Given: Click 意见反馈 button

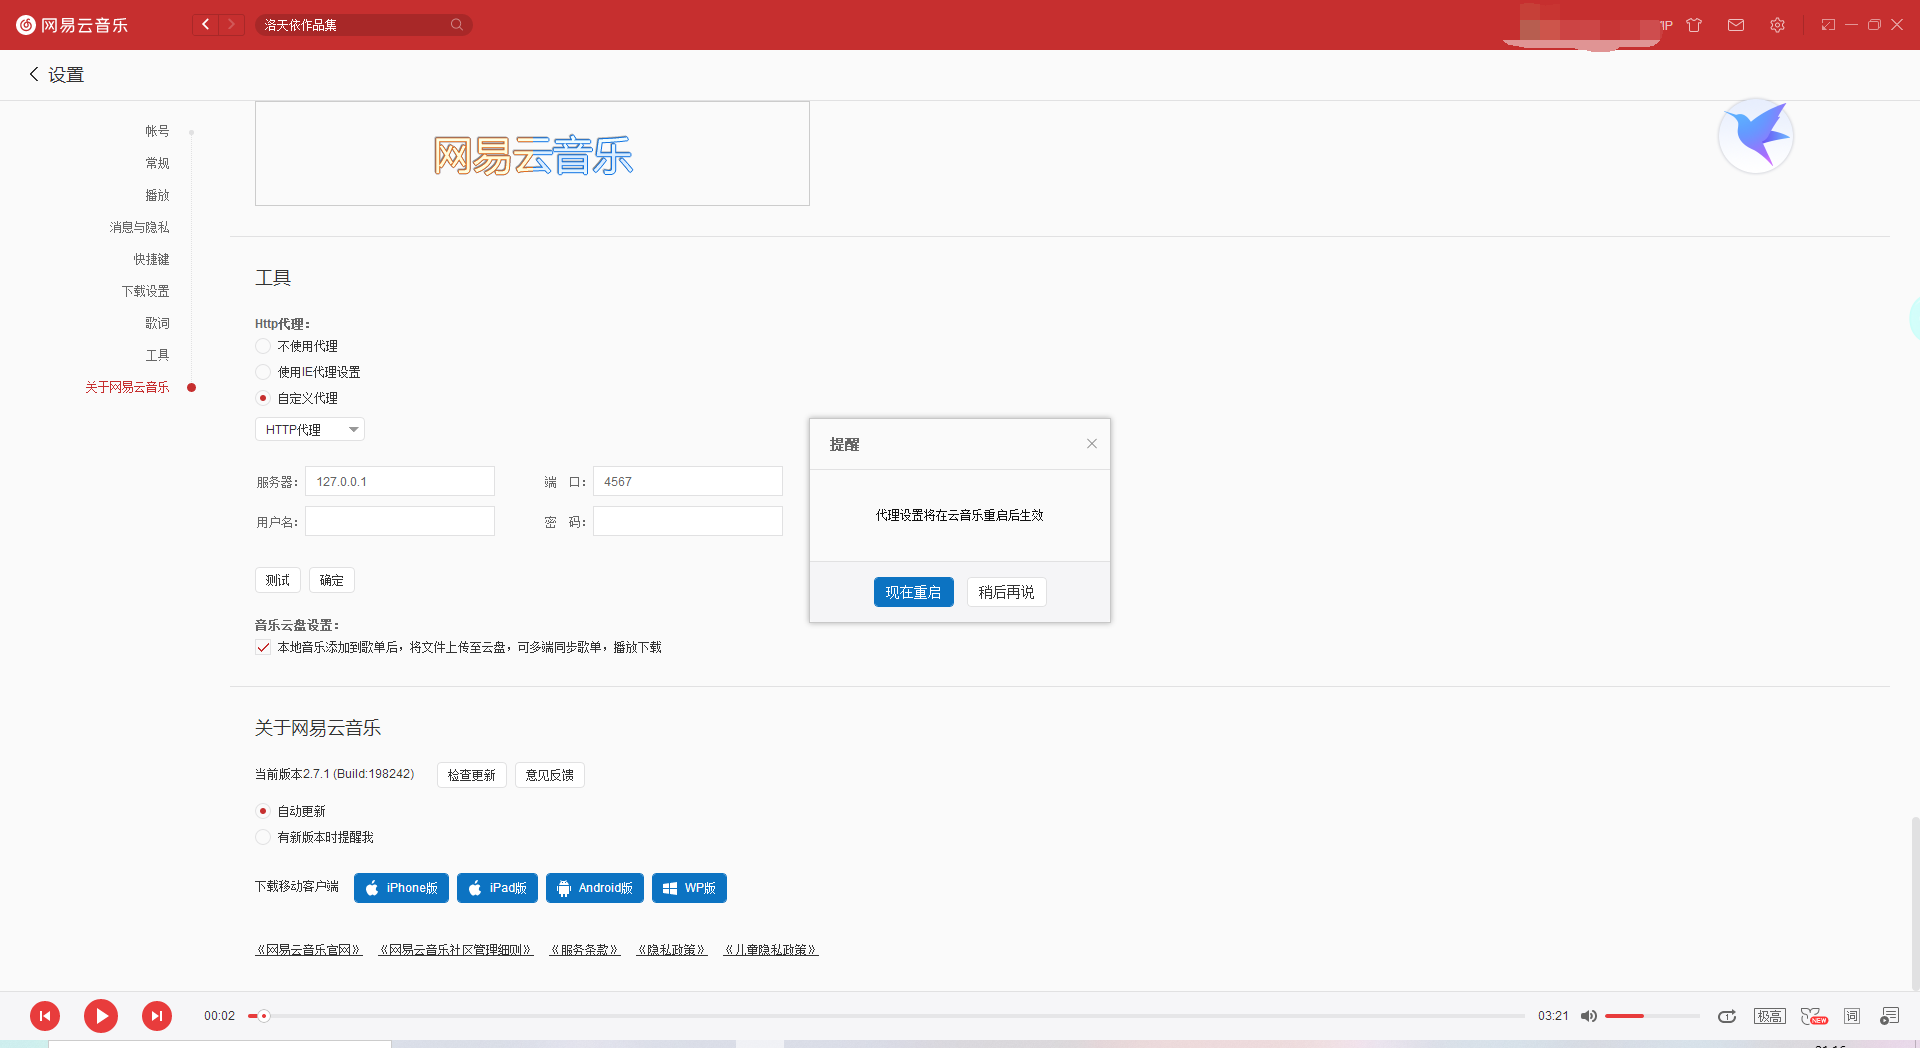Looking at the screenshot, I should pos(550,775).
